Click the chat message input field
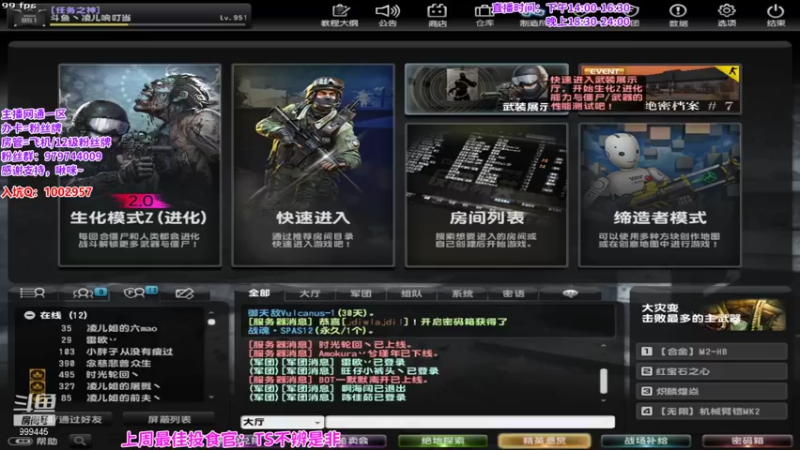Image resolution: width=800 pixels, height=450 pixels. click(x=470, y=422)
